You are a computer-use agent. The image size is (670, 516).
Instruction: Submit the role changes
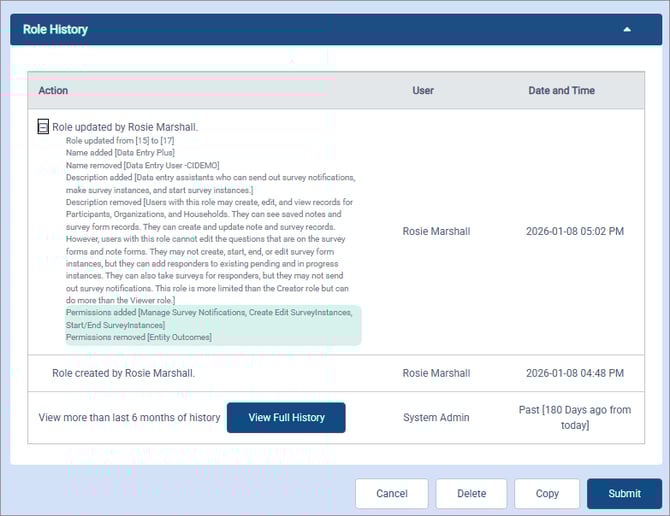pos(623,493)
